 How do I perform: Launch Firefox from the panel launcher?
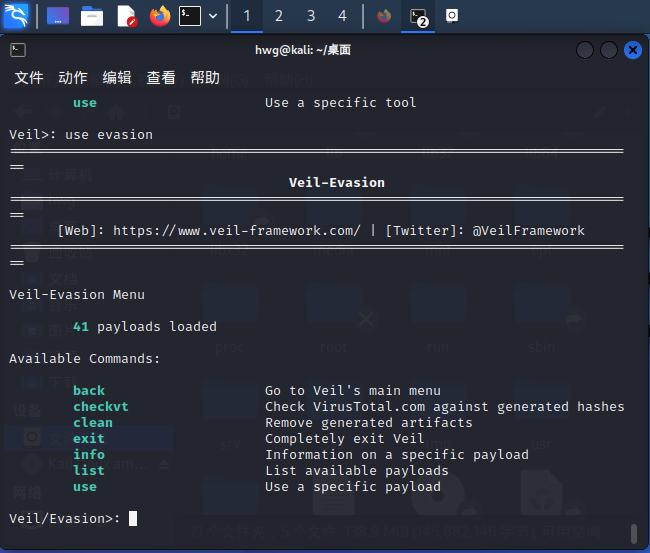[x=160, y=16]
